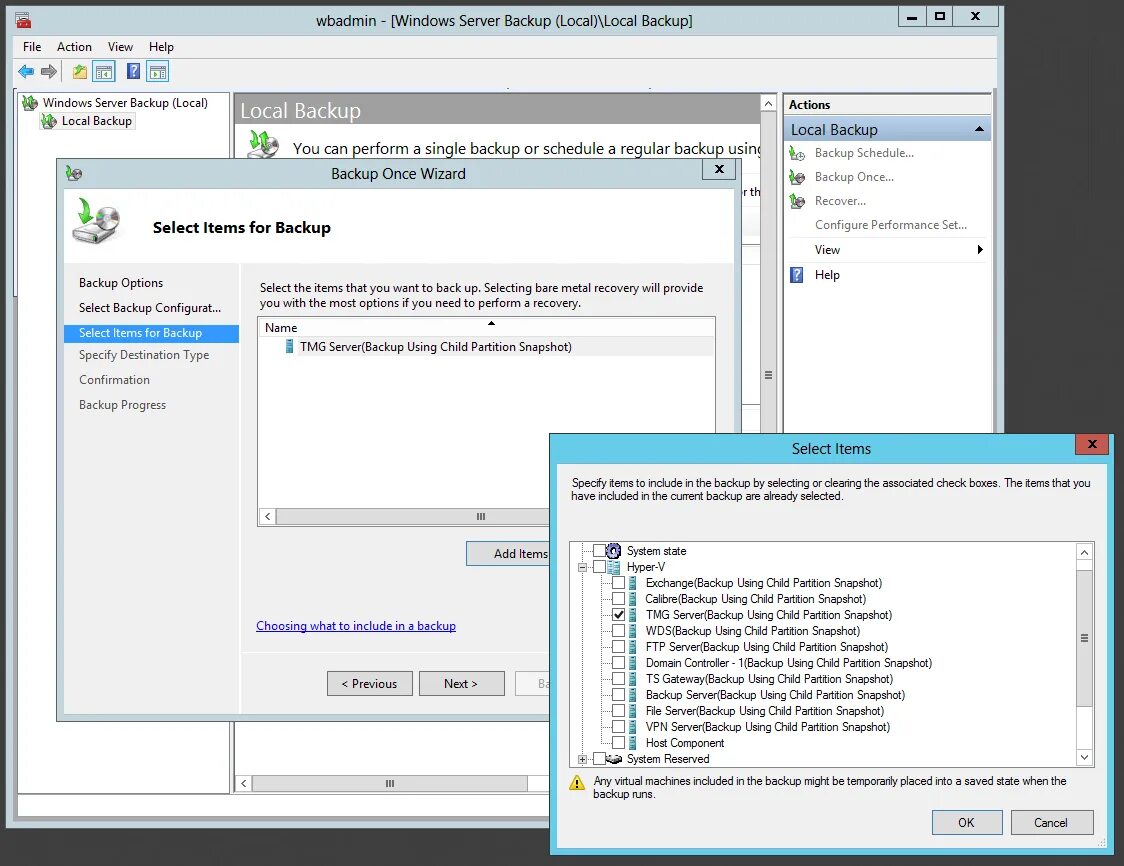Click the wizard list horizontal scrollbar thumb

[413, 516]
